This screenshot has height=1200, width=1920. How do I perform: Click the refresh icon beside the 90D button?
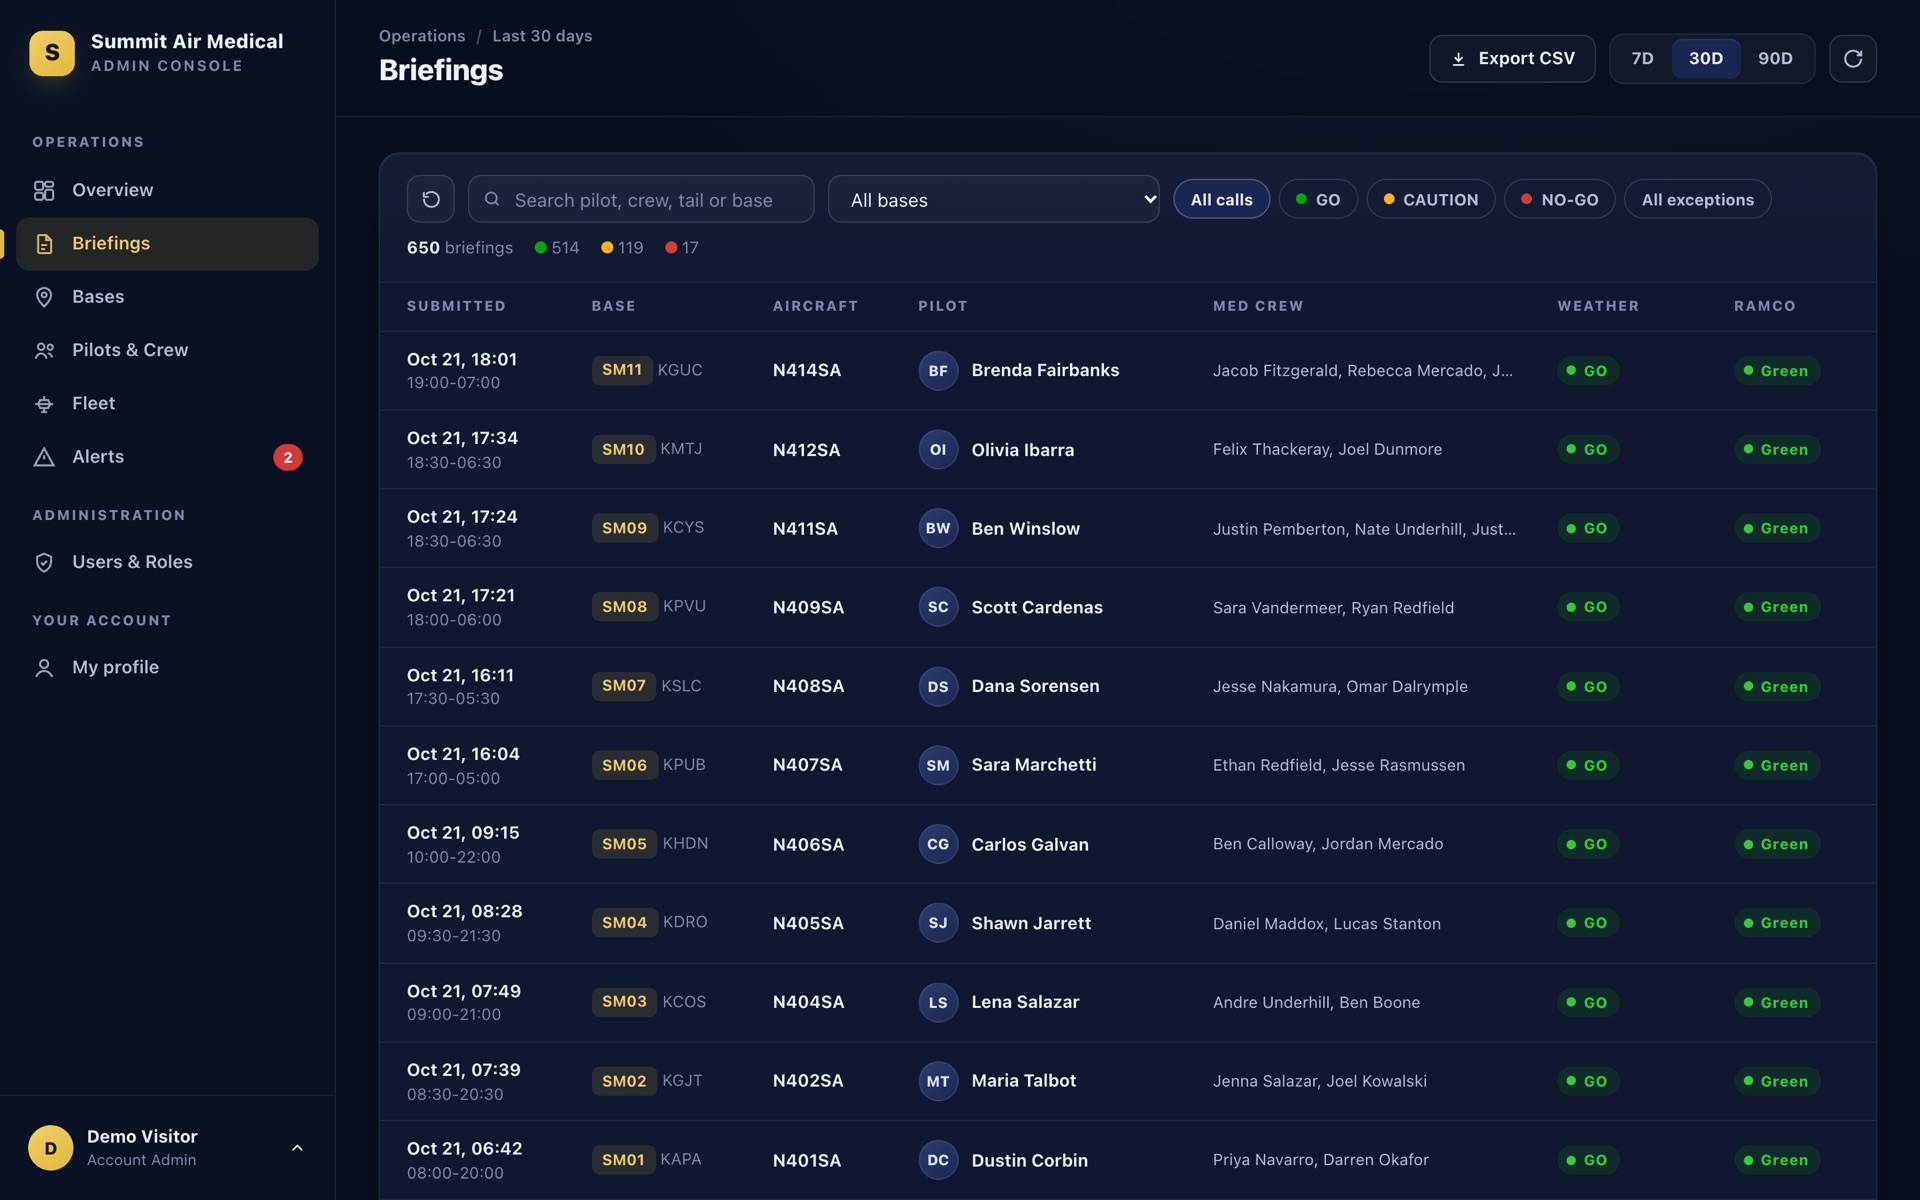tap(1852, 59)
